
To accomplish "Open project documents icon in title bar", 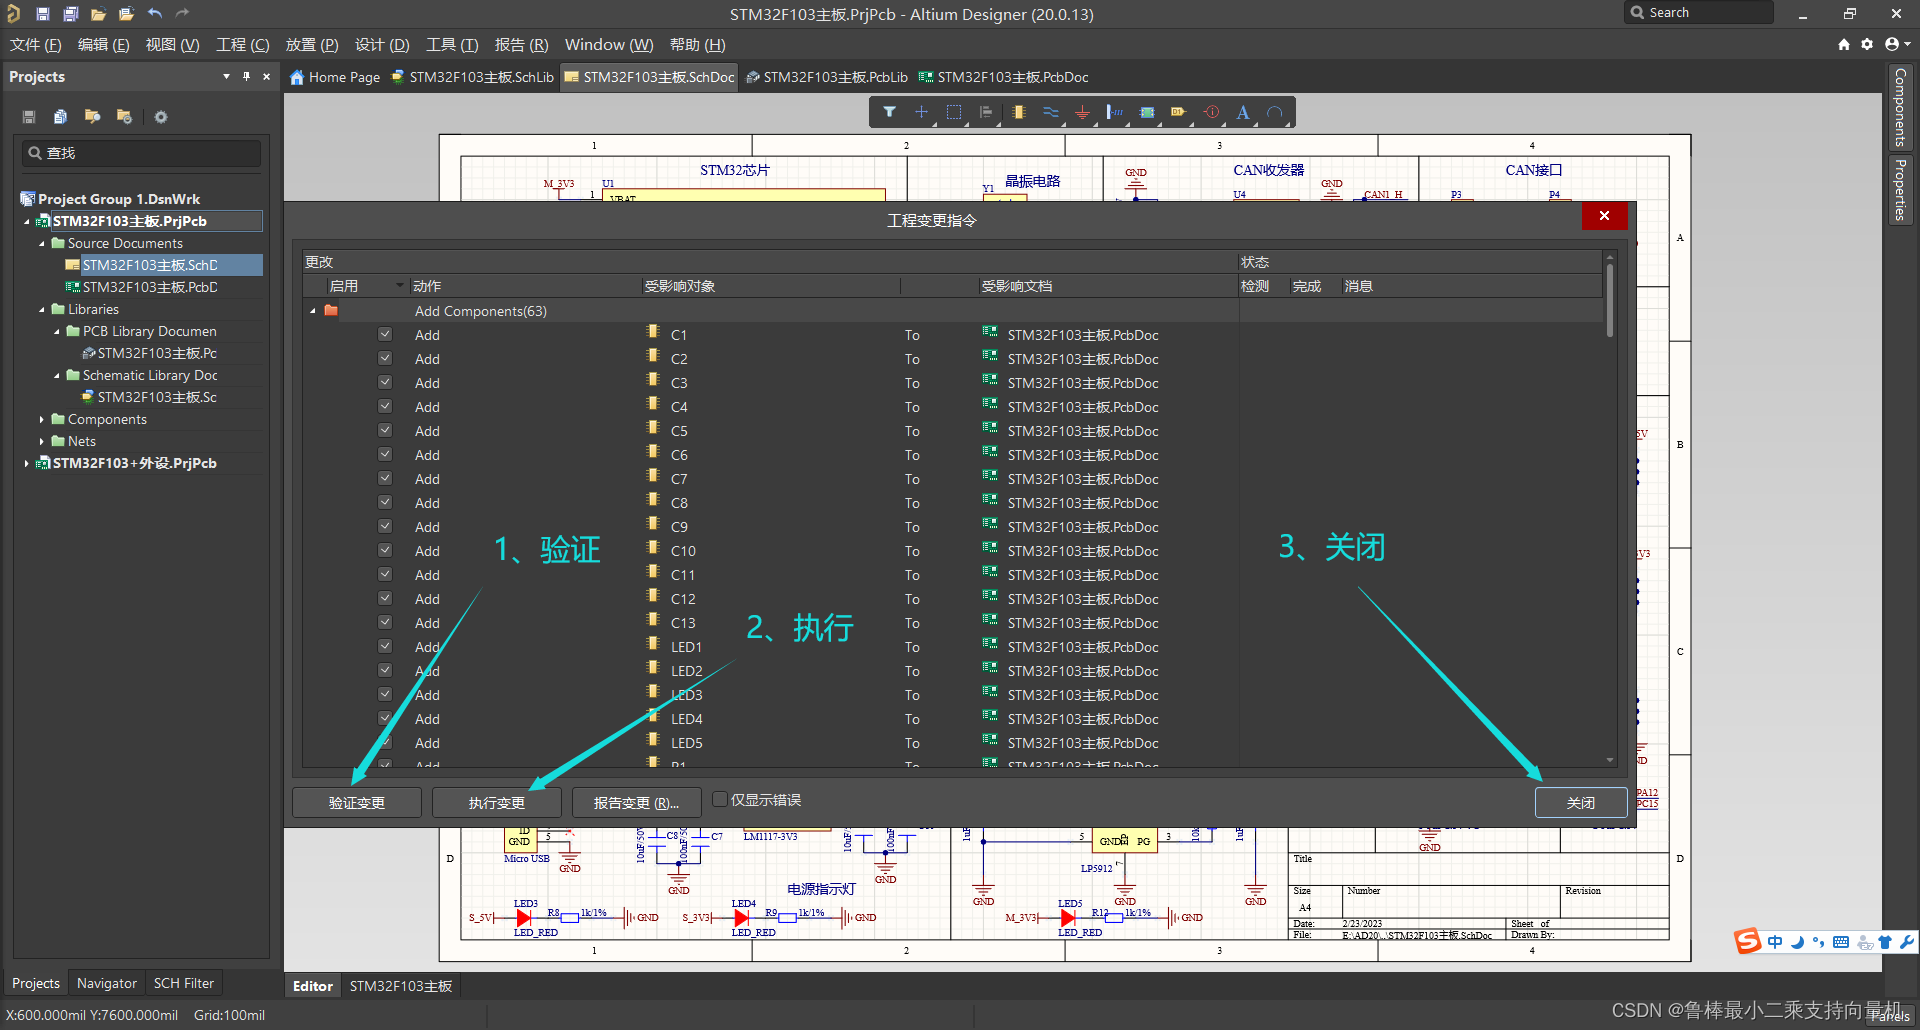I will [x=126, y=14].
